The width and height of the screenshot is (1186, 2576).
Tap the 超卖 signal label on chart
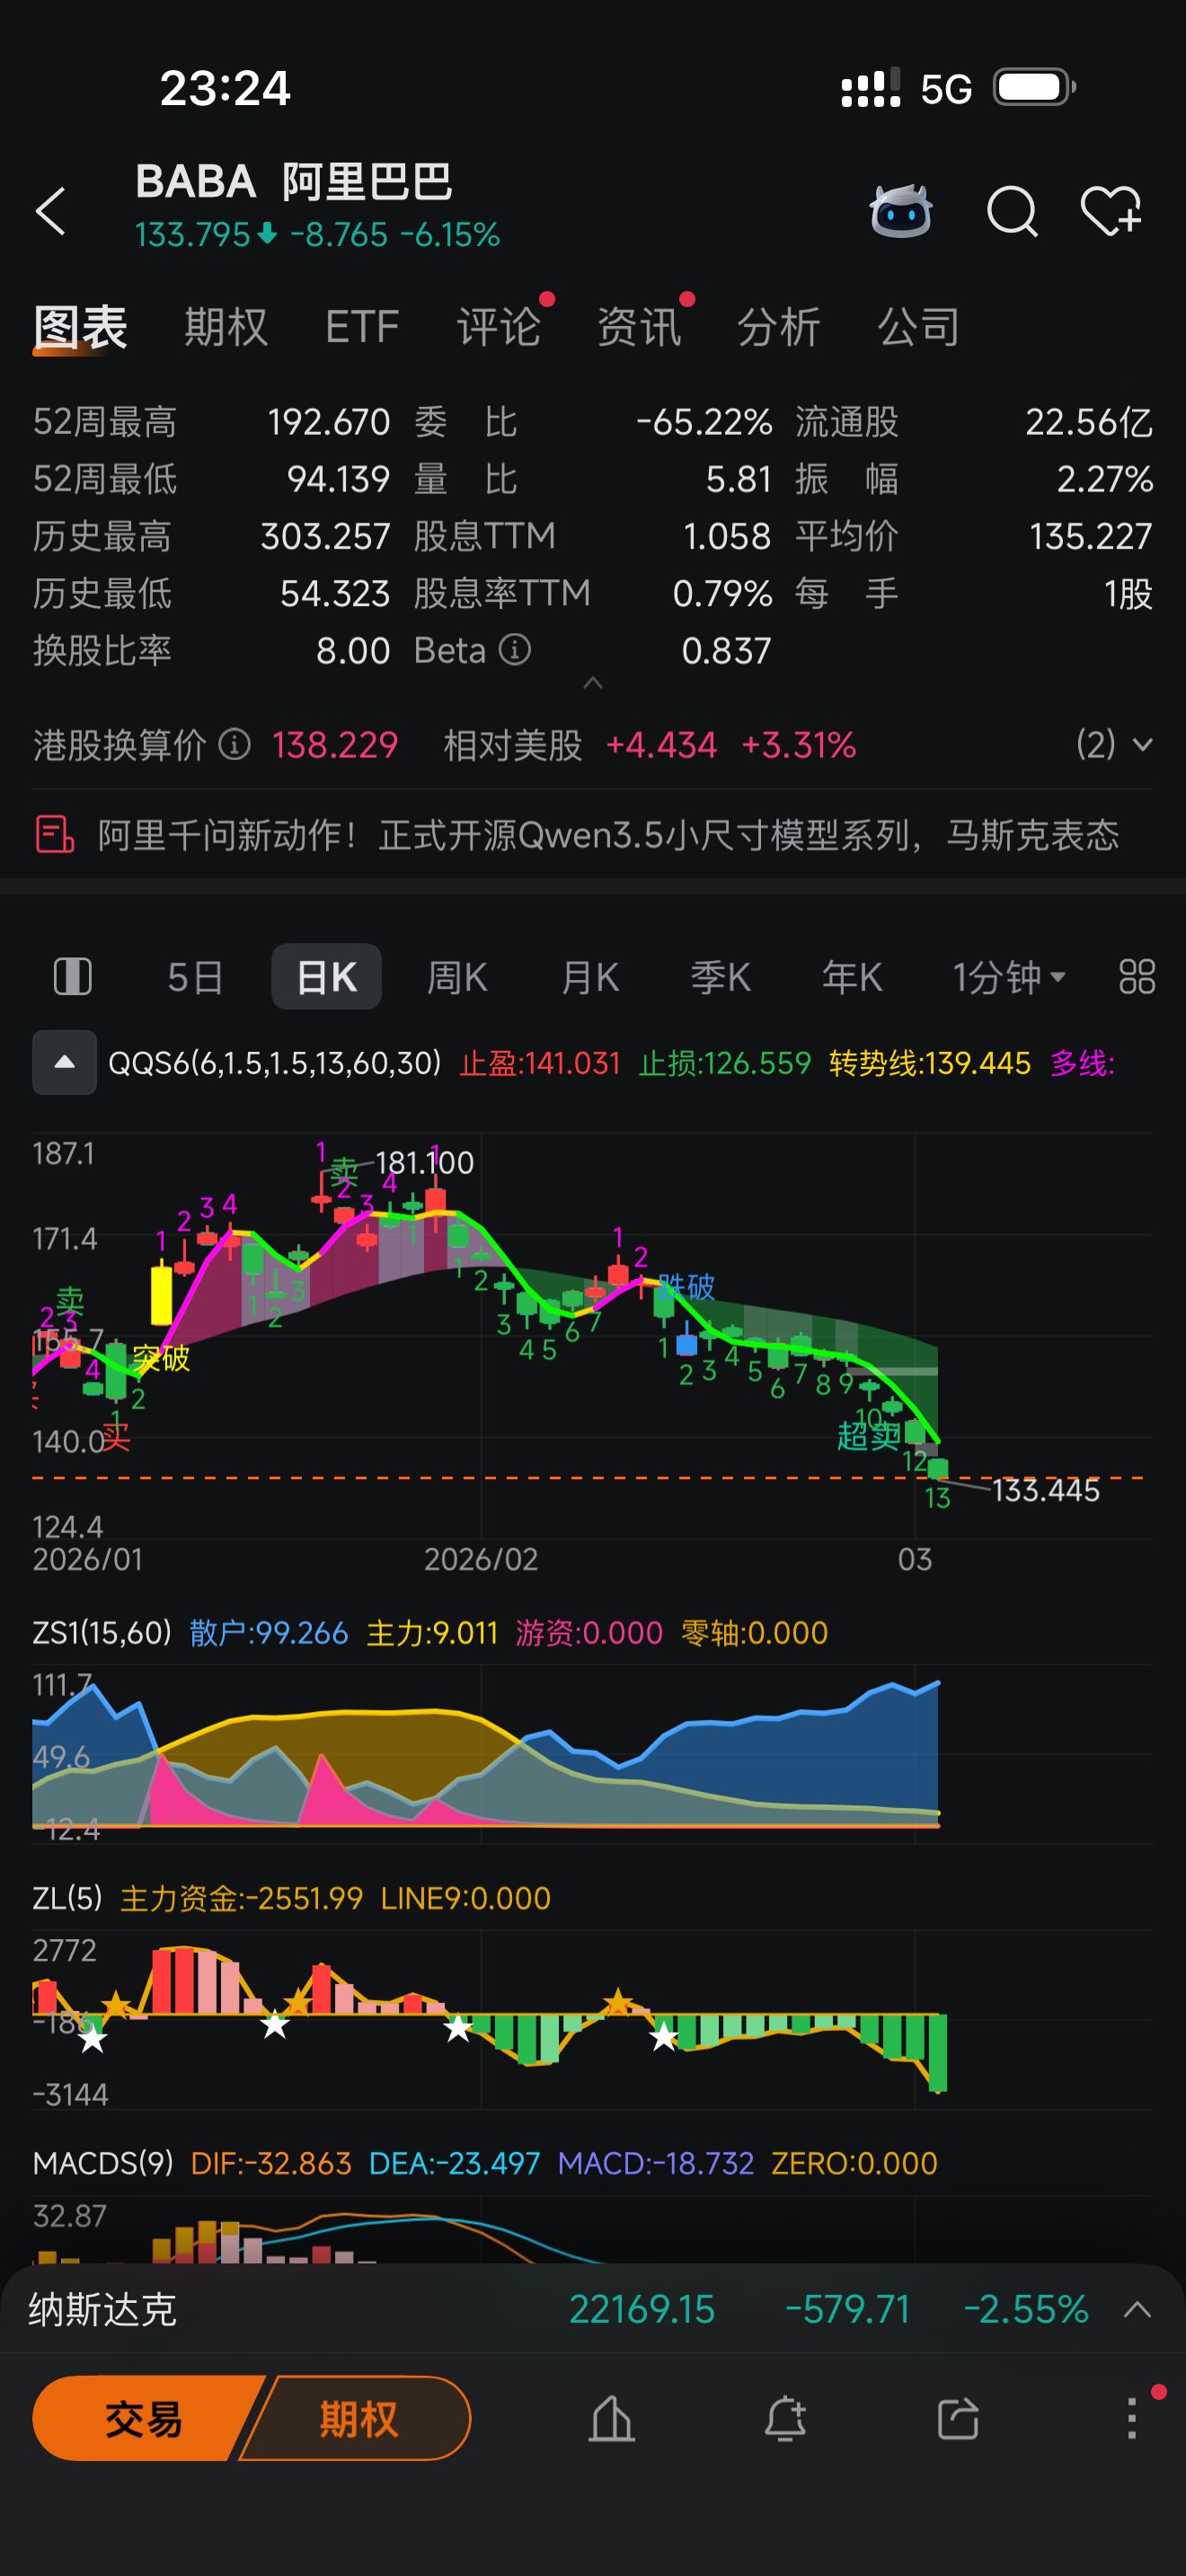tap(868, 1436)
